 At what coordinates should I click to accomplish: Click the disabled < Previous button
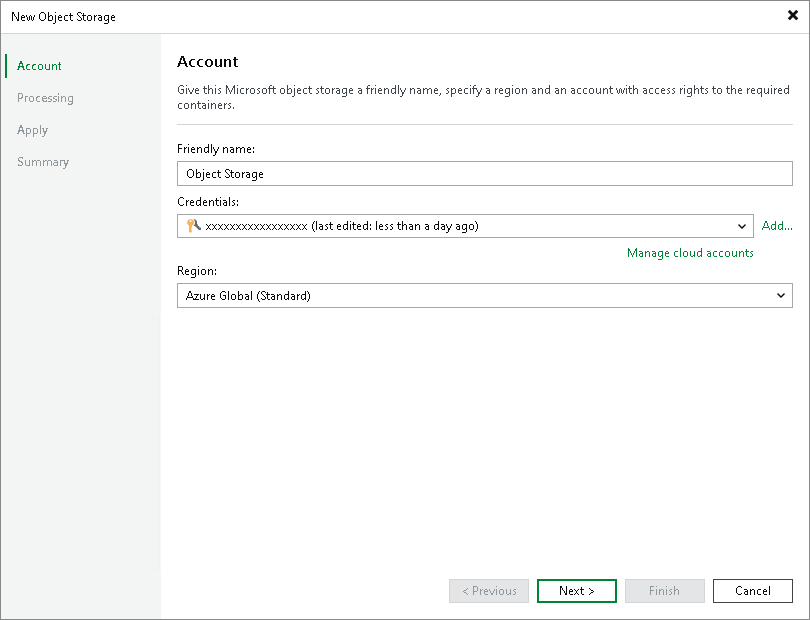coord(489,591)
